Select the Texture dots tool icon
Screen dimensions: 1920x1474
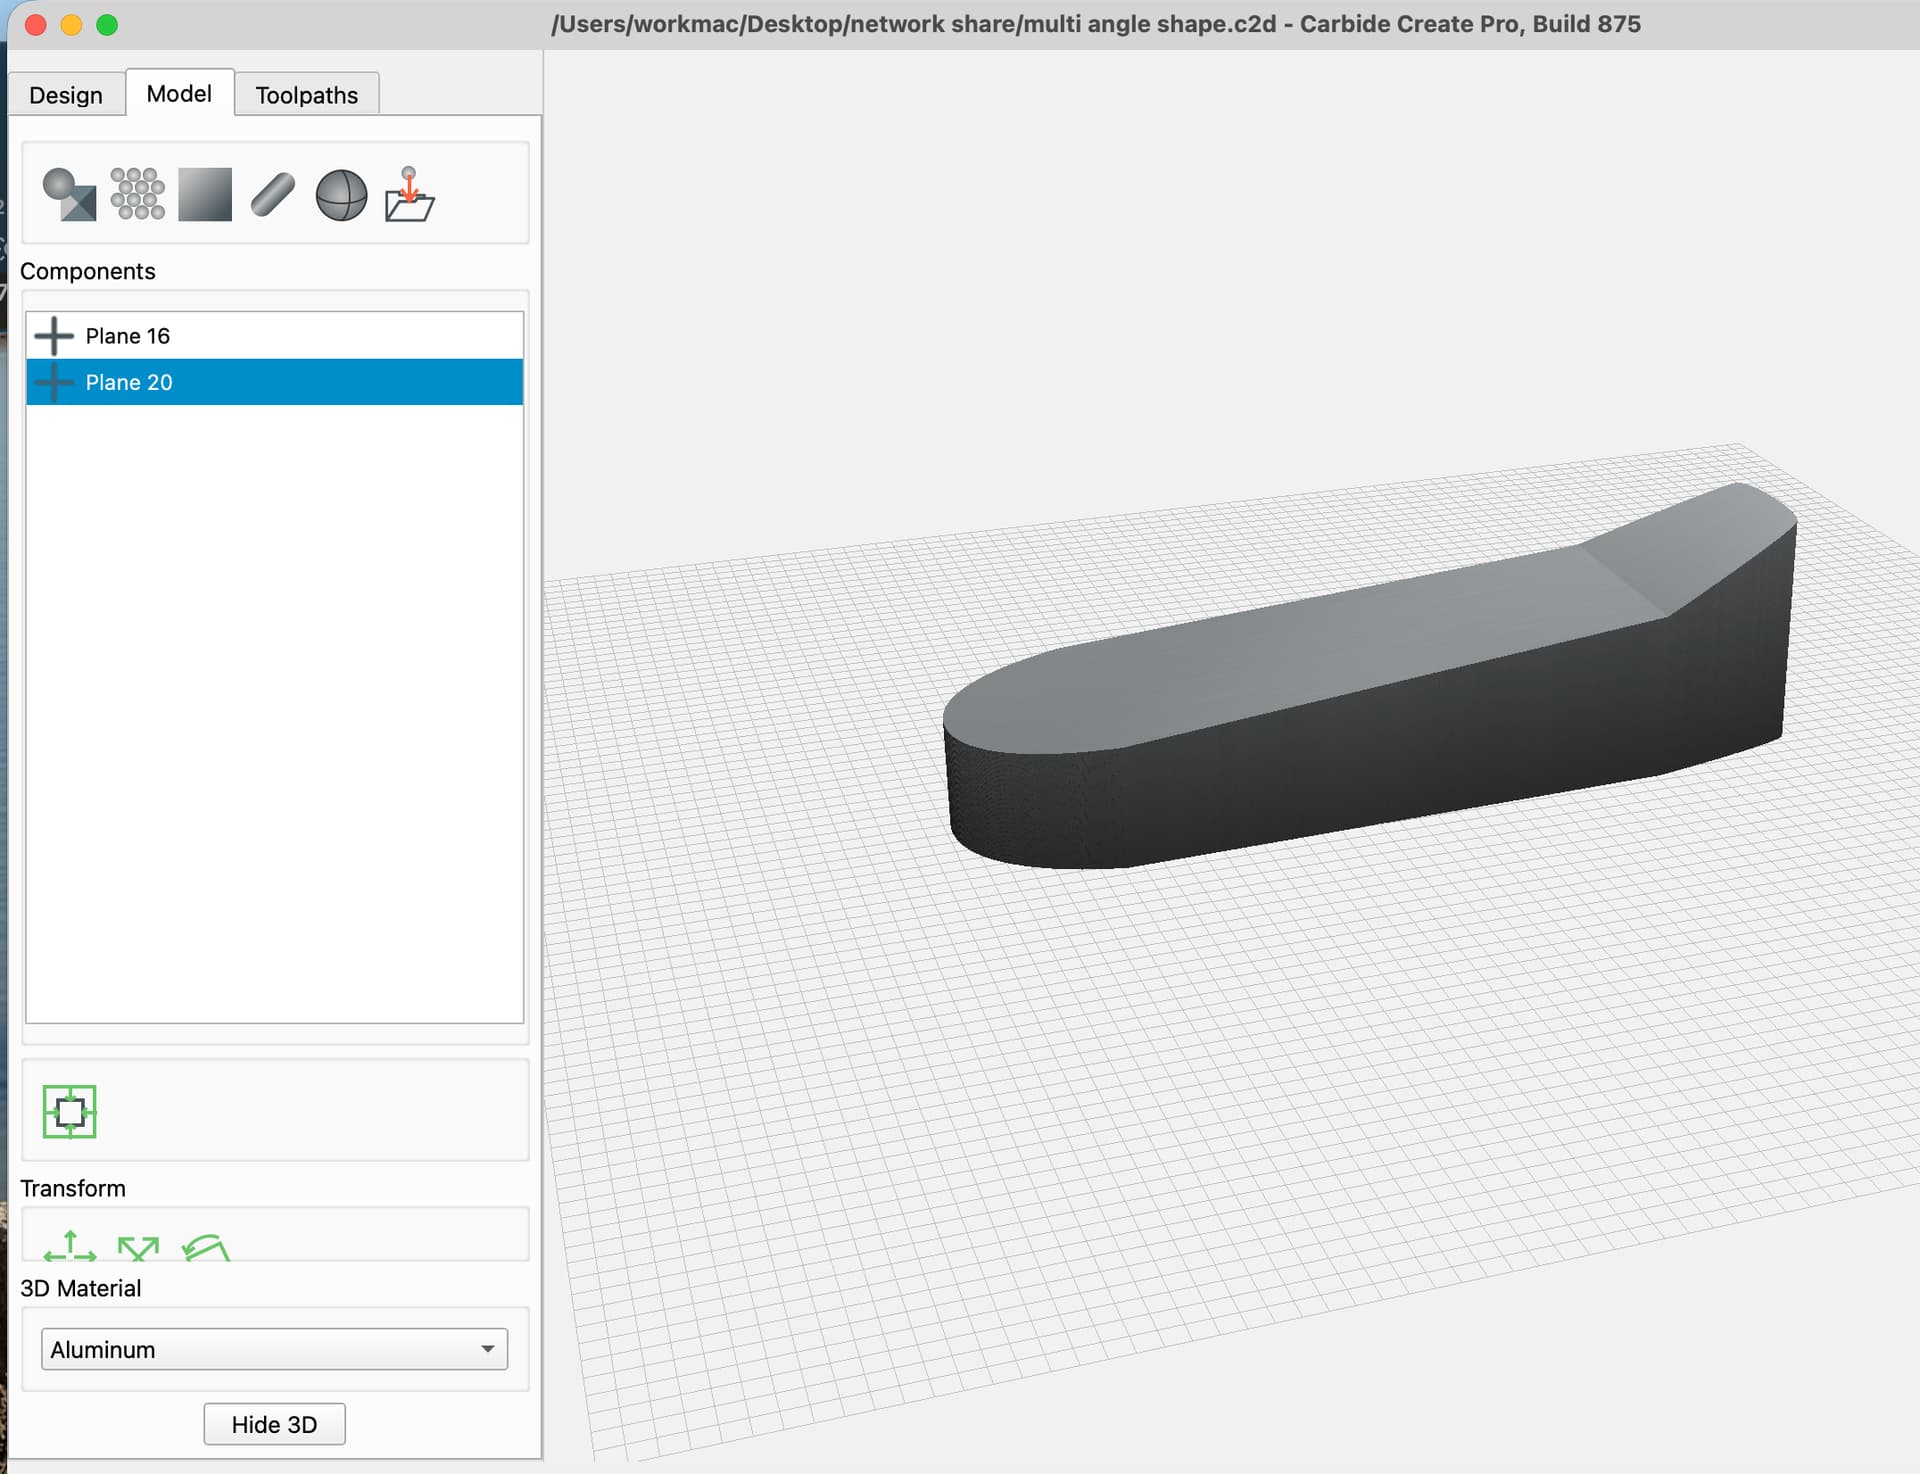(137, 194)
